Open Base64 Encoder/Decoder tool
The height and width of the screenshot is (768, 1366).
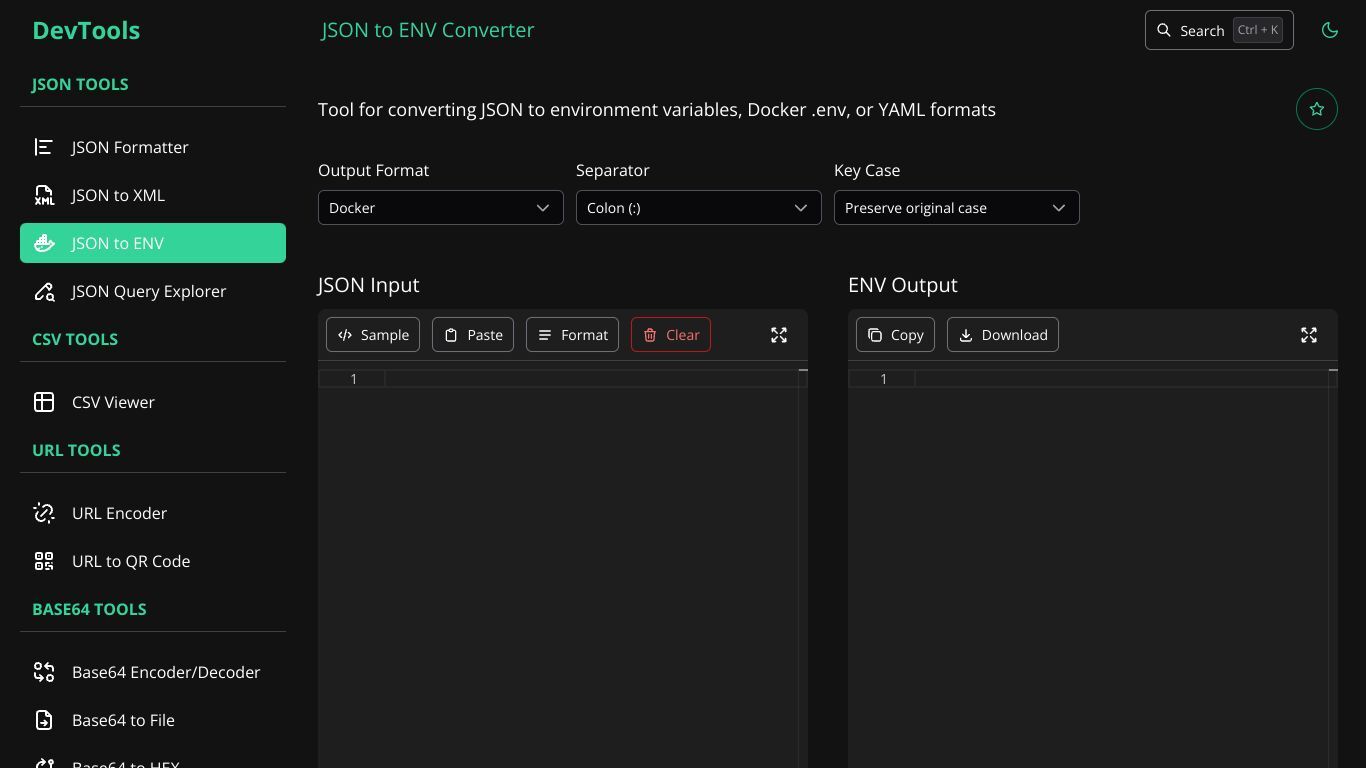pos(153,672)
